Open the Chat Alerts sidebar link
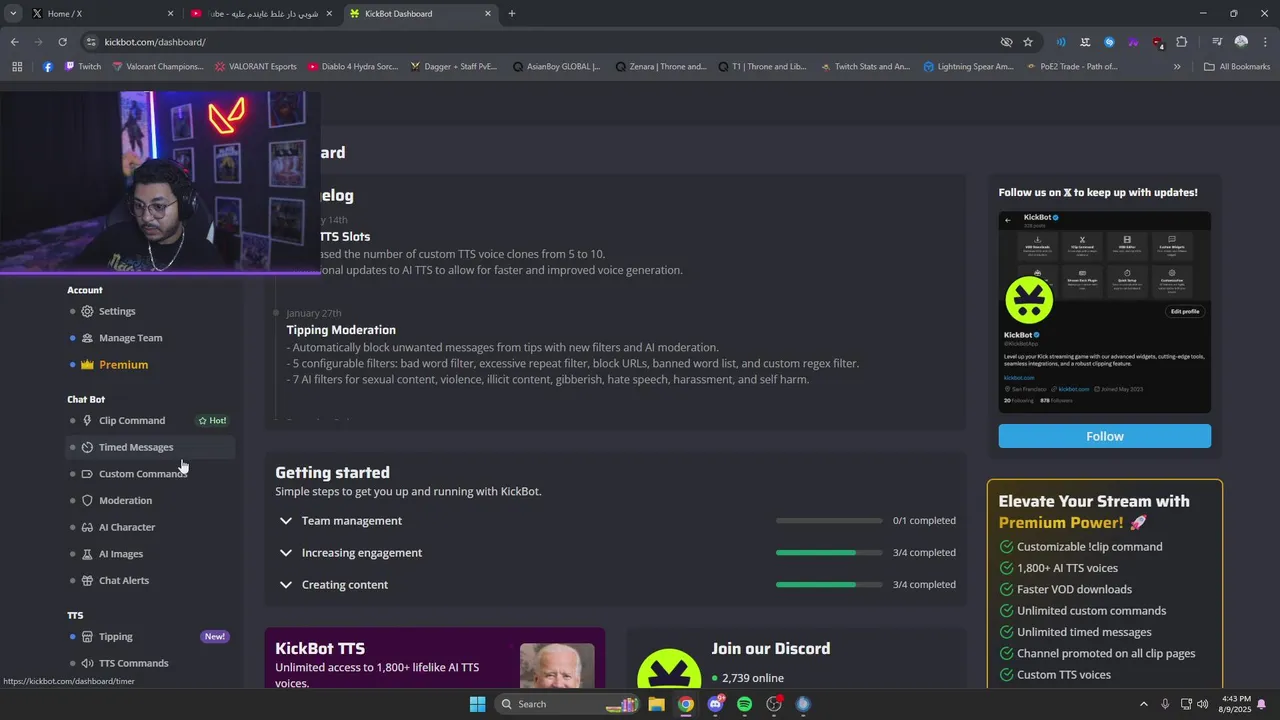Screen dimensions: 1280x720 point(124,581)
